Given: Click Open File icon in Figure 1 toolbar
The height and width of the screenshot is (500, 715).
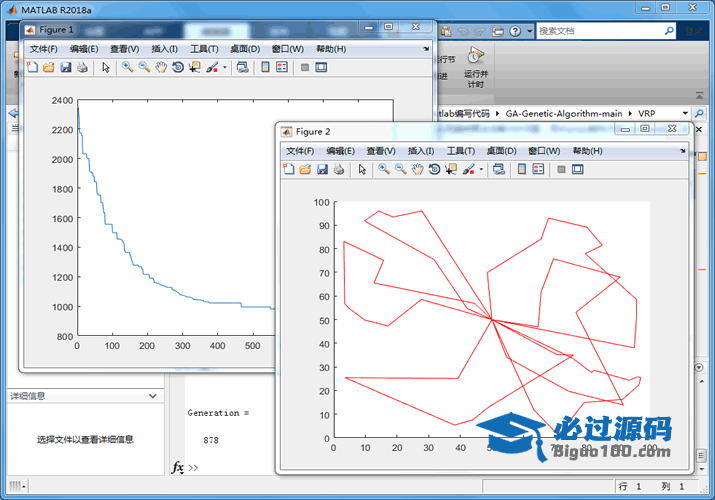Looking at the screenshot, I should tap(48, 67).
